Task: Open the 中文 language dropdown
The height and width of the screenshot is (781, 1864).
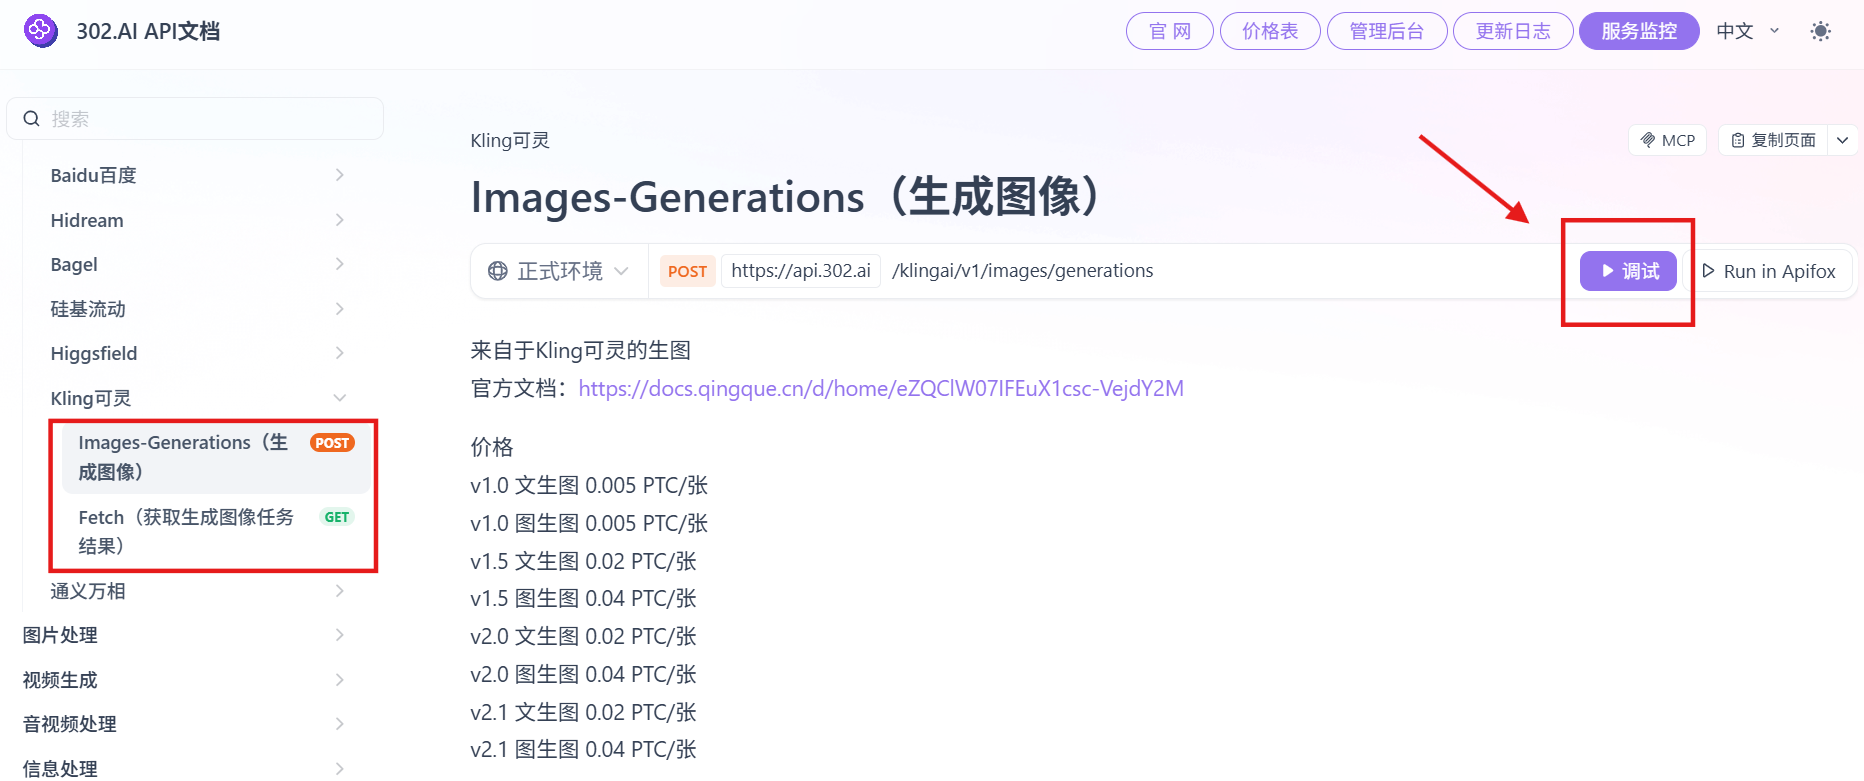Action: (1748, 31)
